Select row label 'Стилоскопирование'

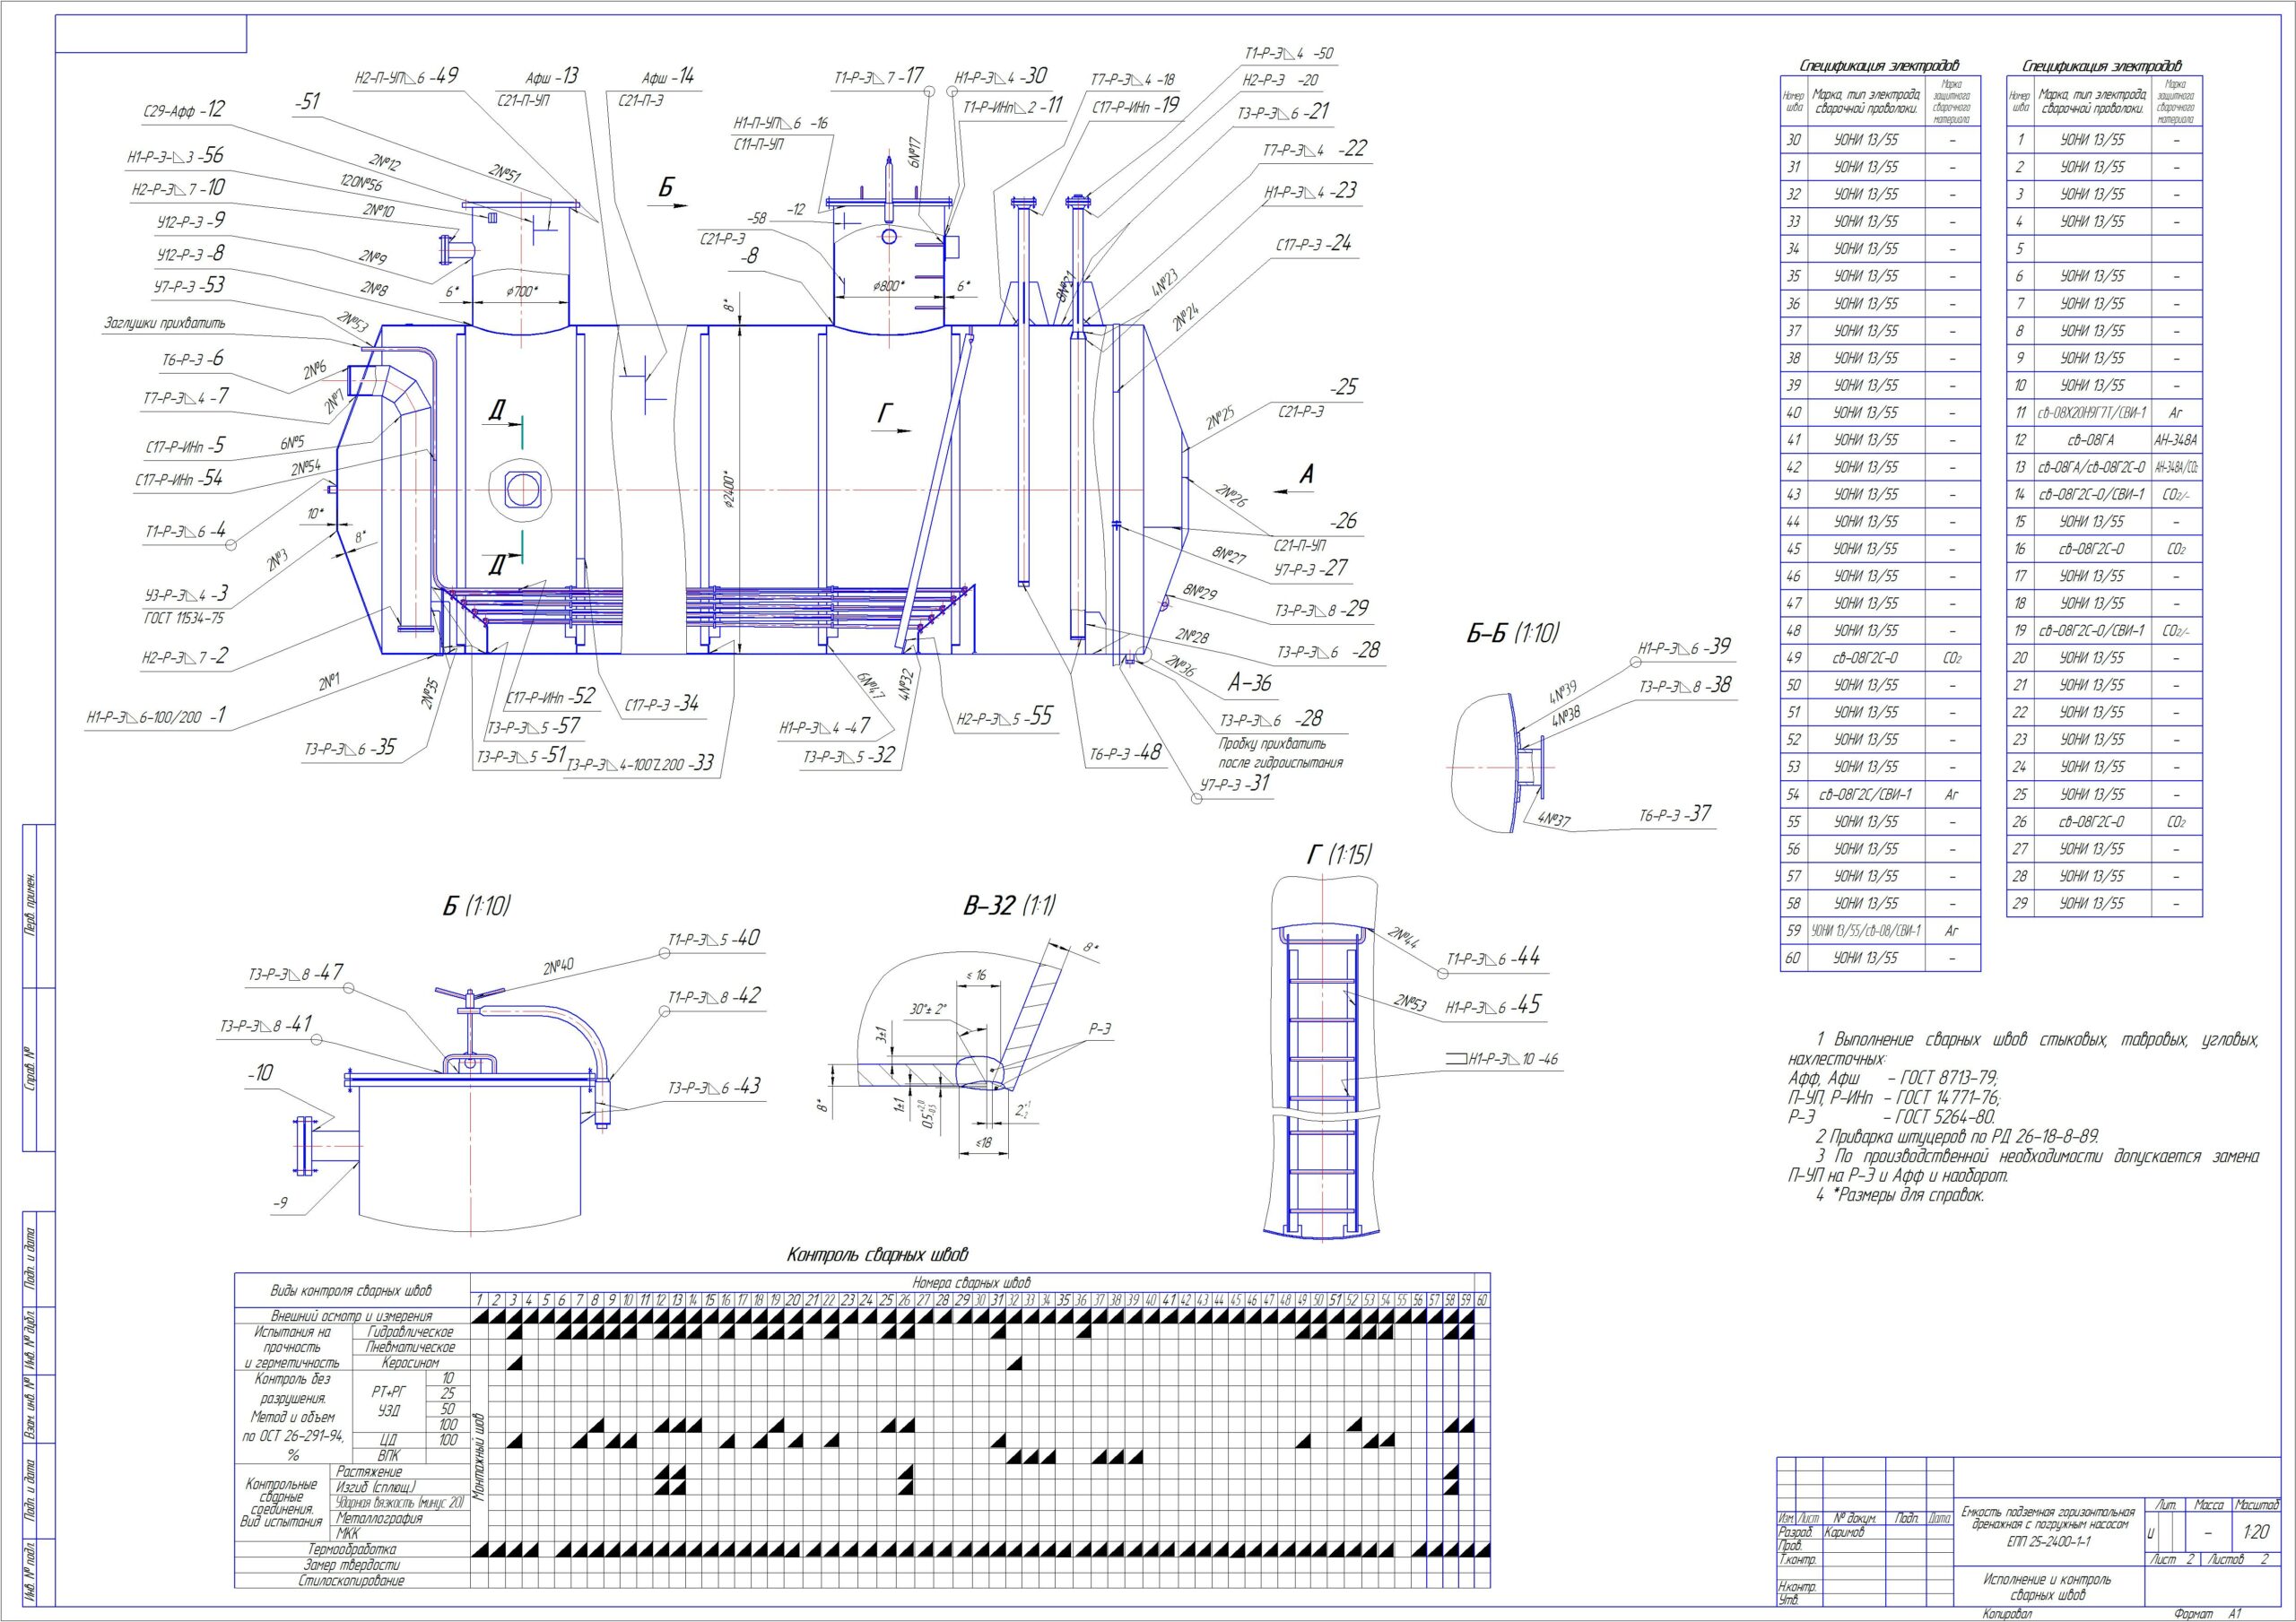click(x=350, y=1581)
